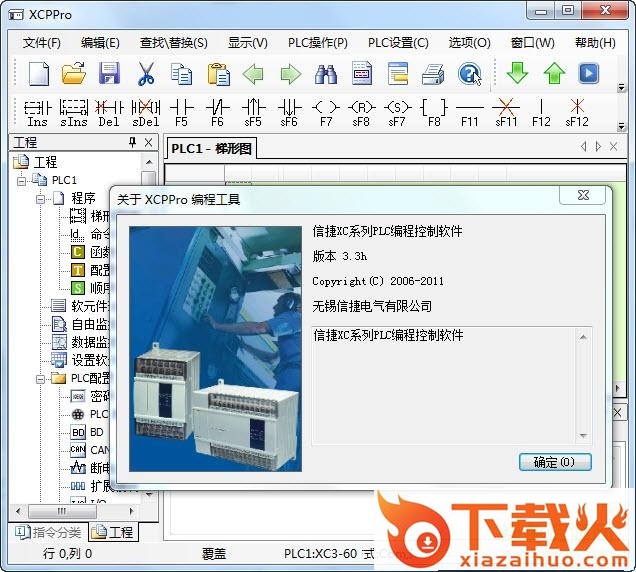Insert falling edge contact sF6
The height and width of the screenshot is (572, 636).
289,113
